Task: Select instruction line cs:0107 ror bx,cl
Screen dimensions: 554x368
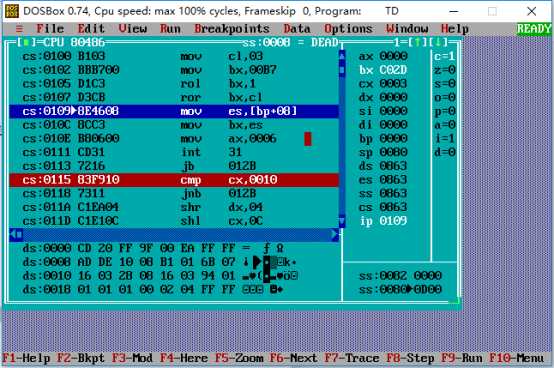Action: (174, 97)
